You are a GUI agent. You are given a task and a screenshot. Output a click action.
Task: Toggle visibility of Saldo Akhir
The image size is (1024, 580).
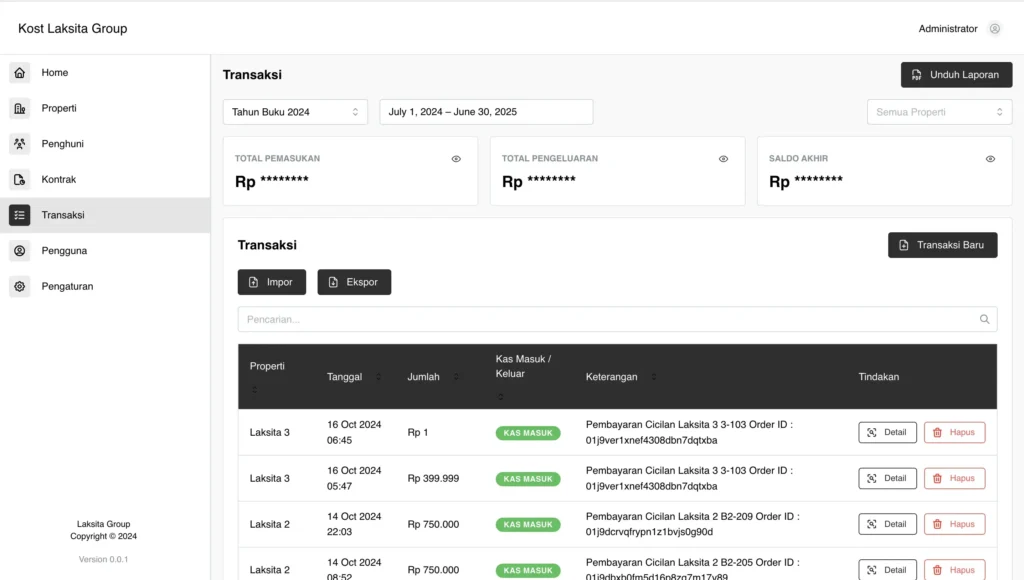(x=990, y=159)
